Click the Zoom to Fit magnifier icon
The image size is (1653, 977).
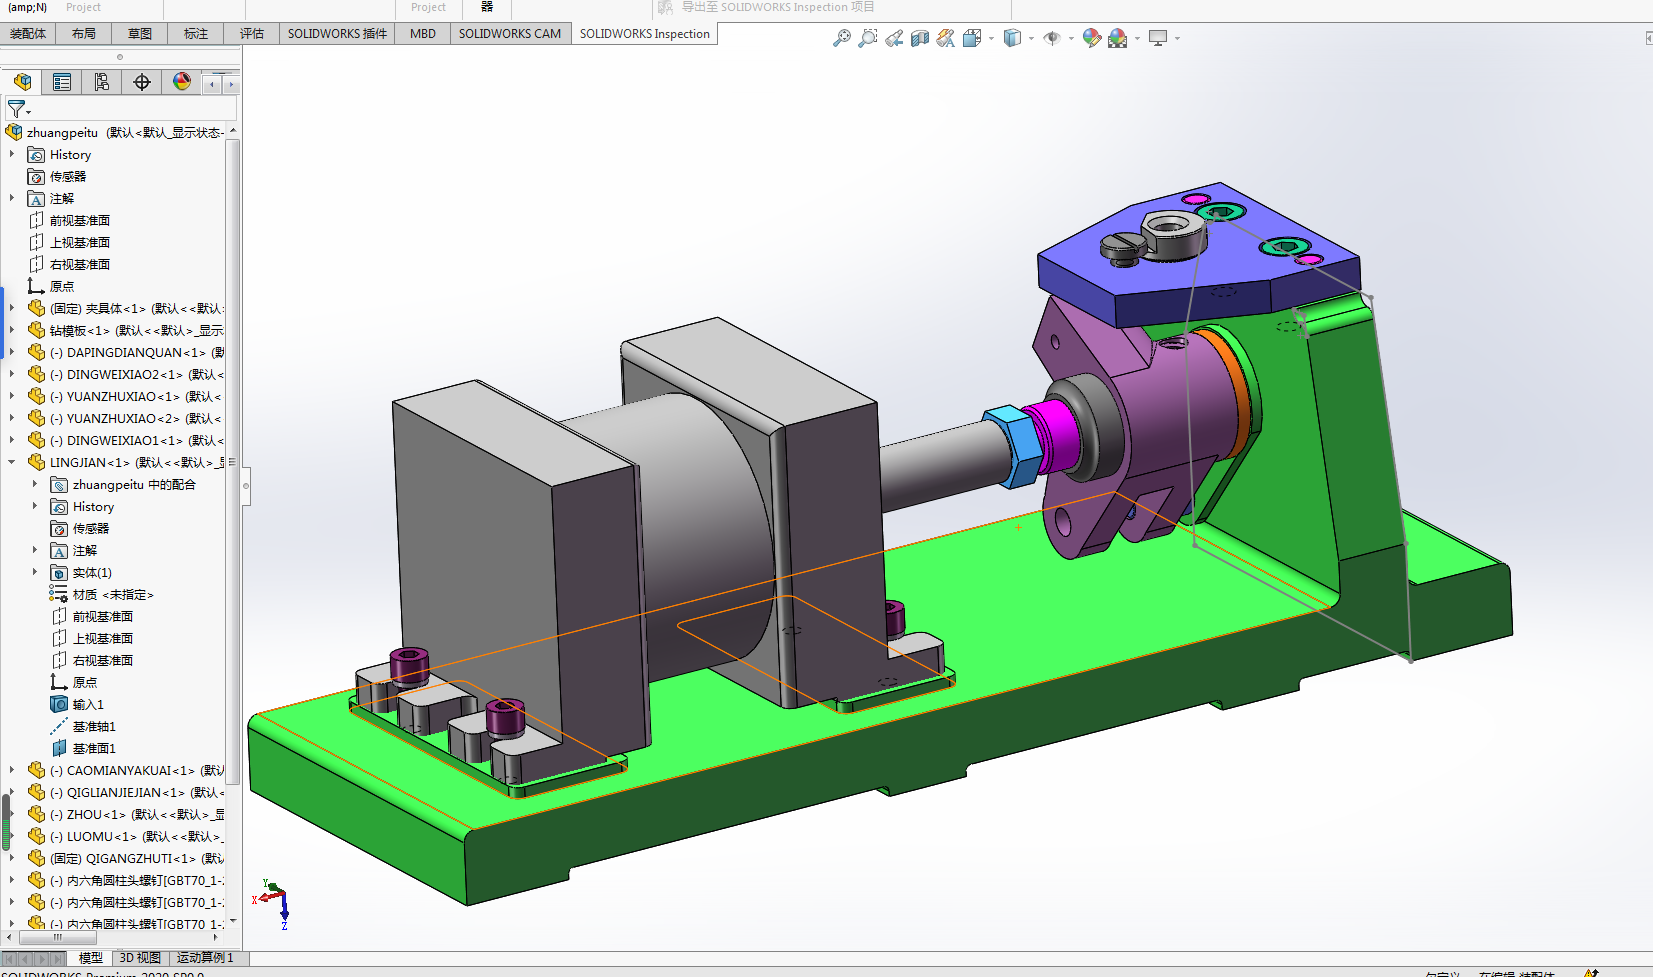(x=842, y=38)
